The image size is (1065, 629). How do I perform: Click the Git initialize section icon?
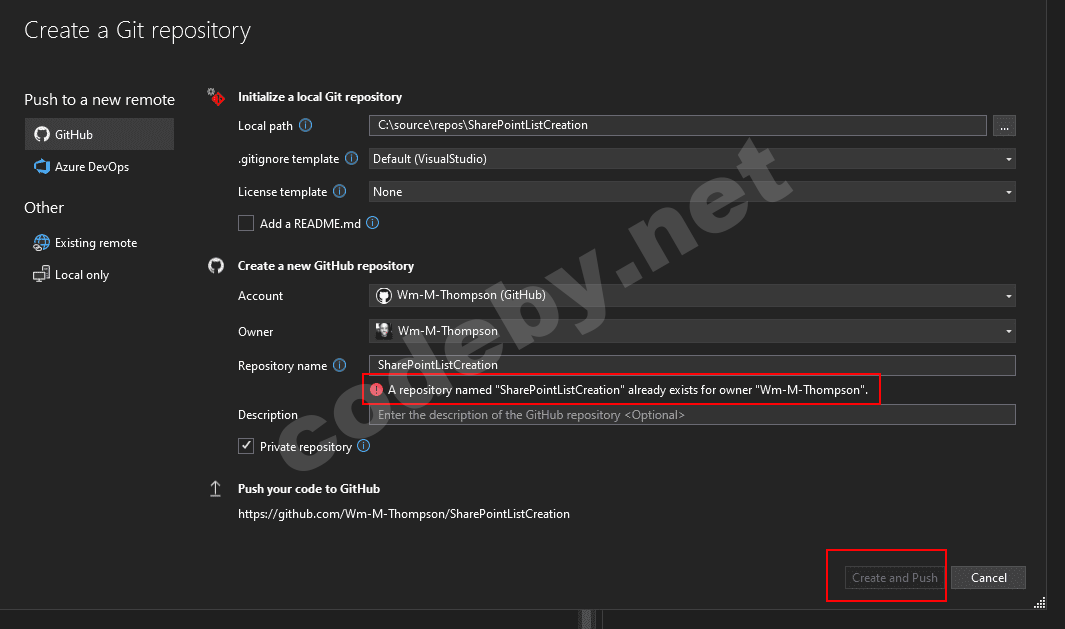(x=216, y=96)
